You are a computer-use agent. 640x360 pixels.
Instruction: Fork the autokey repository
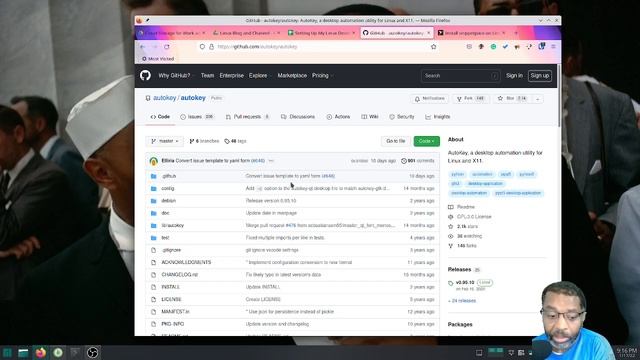tap(471, 99)
